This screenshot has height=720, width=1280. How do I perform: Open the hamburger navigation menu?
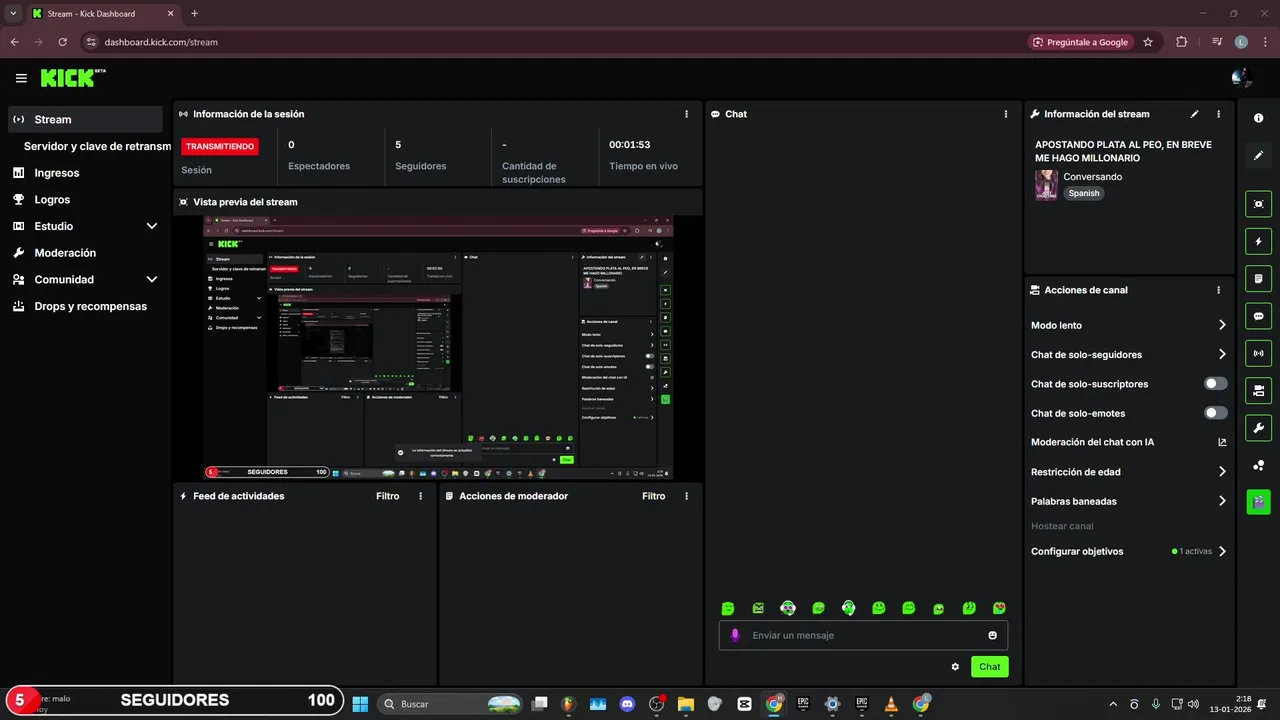(21, 78)
